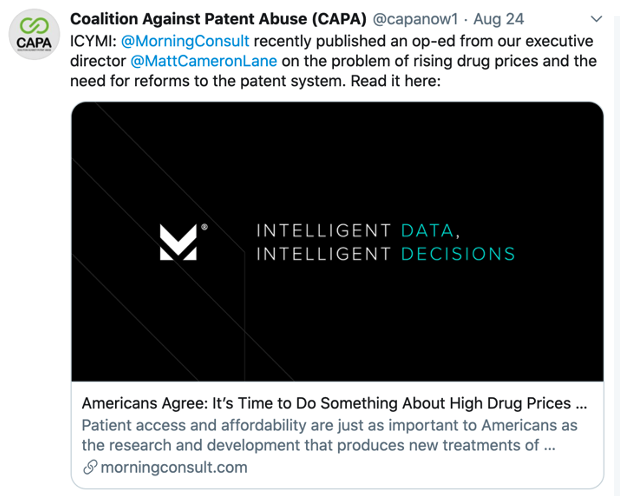Click the Morning Consult M logo
This screenshot has width=620, height=496.
point(178,242)
